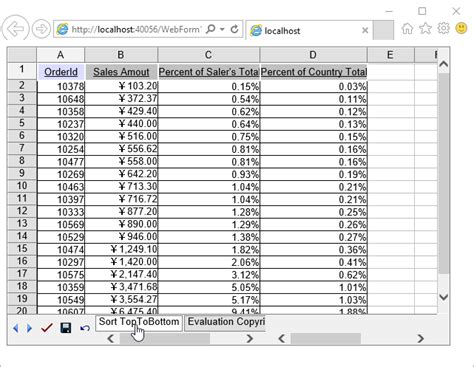Click the Cancel undo arrow icon

85,329
